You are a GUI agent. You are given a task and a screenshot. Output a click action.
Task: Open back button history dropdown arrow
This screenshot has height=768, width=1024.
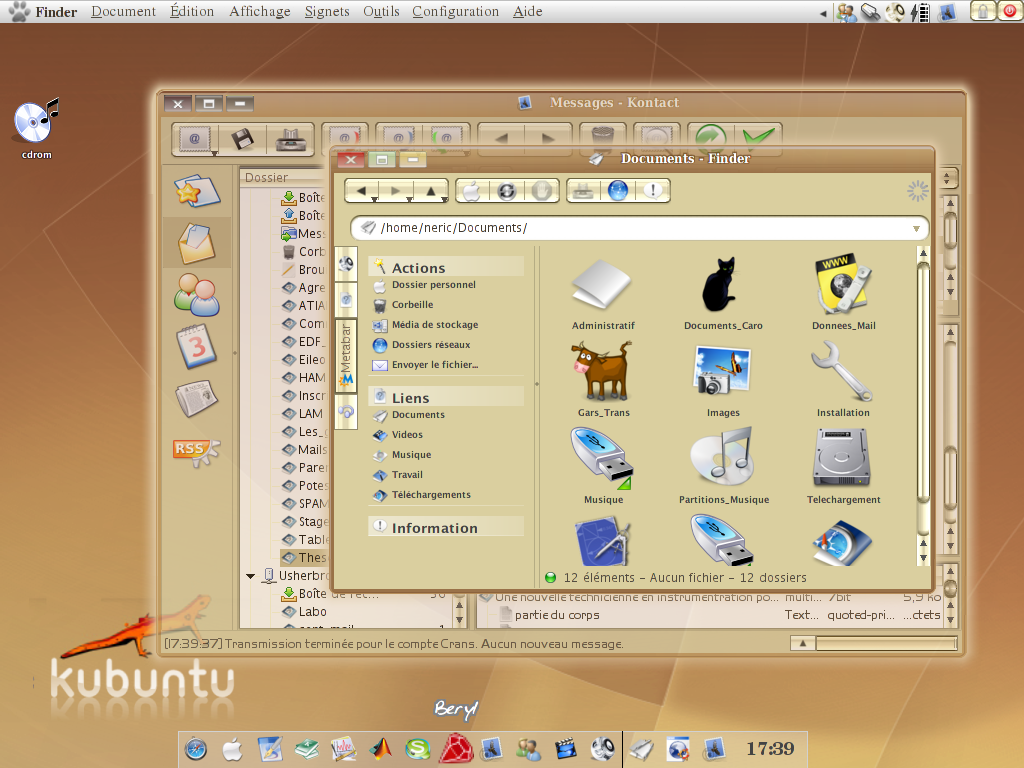tap(375, 199)
